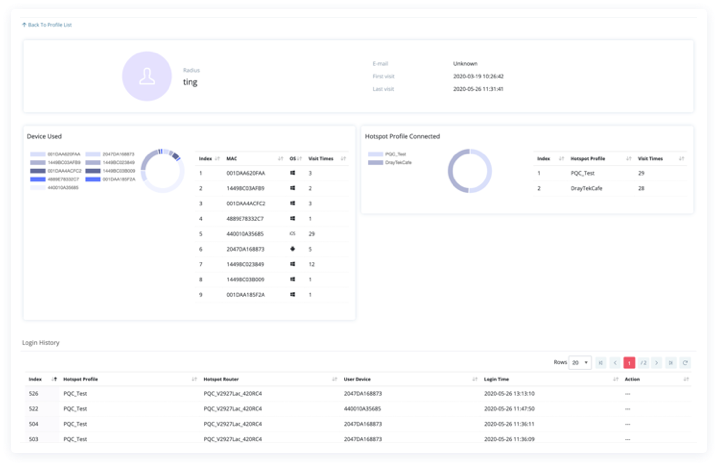Image resolution: width=718 pixels, height=466 pixels.
Task: Toggle PQC_Test legend in hotspot chart
Action: [x=389, y=154]
